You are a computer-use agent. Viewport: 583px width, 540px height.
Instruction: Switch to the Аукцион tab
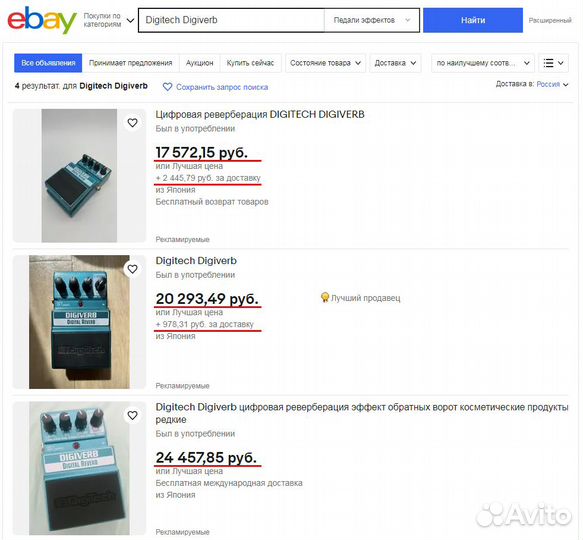pos(200,63)
